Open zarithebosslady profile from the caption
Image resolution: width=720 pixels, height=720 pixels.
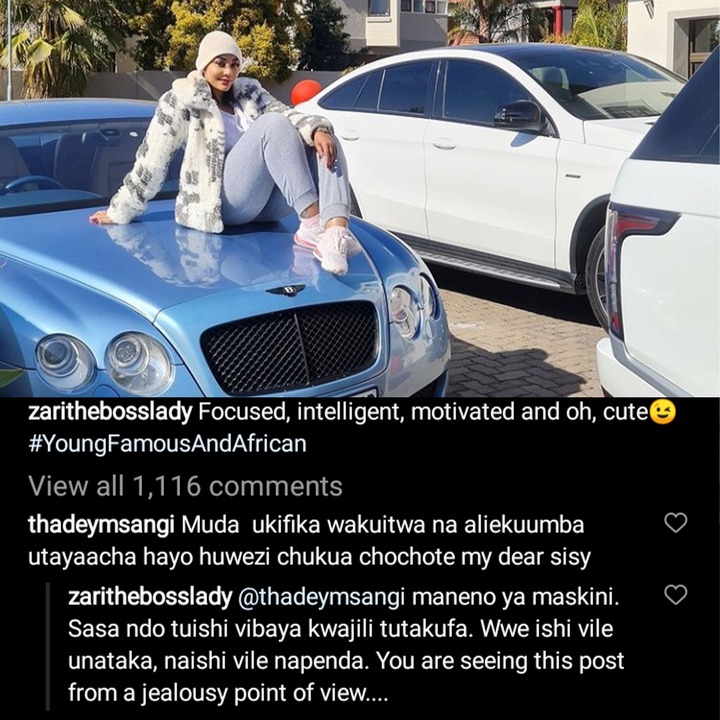click(110, 413)
